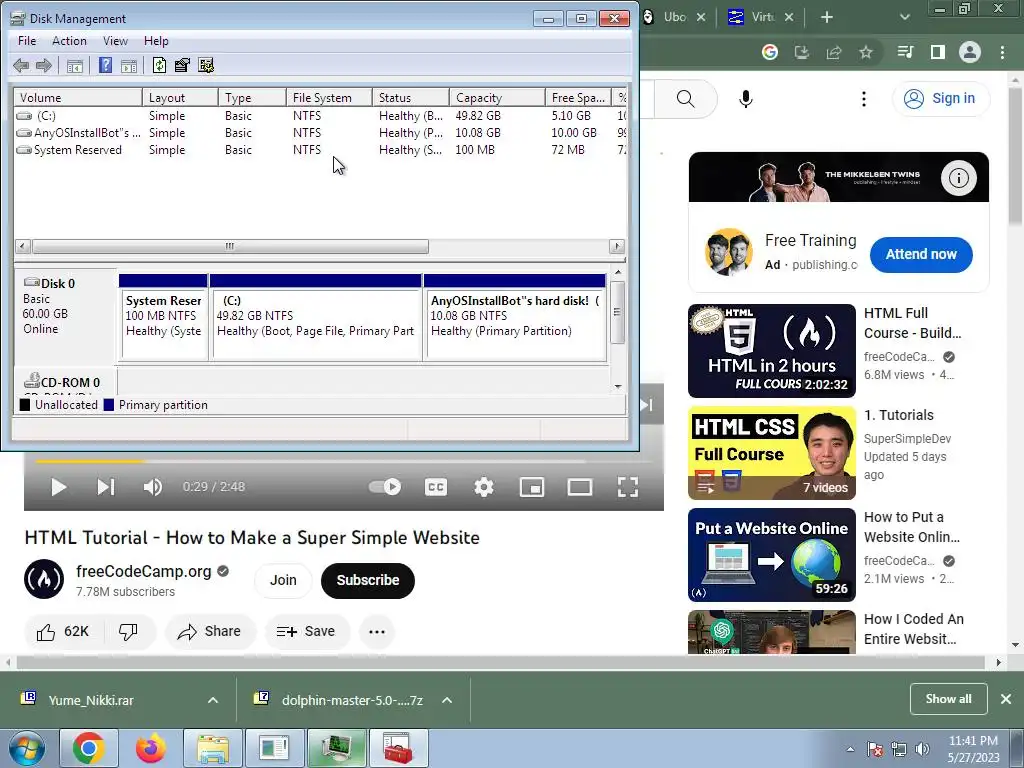Screen dimensions: 1024x768
Task: Open the Help menu in Disk Management
Action: 156,40
